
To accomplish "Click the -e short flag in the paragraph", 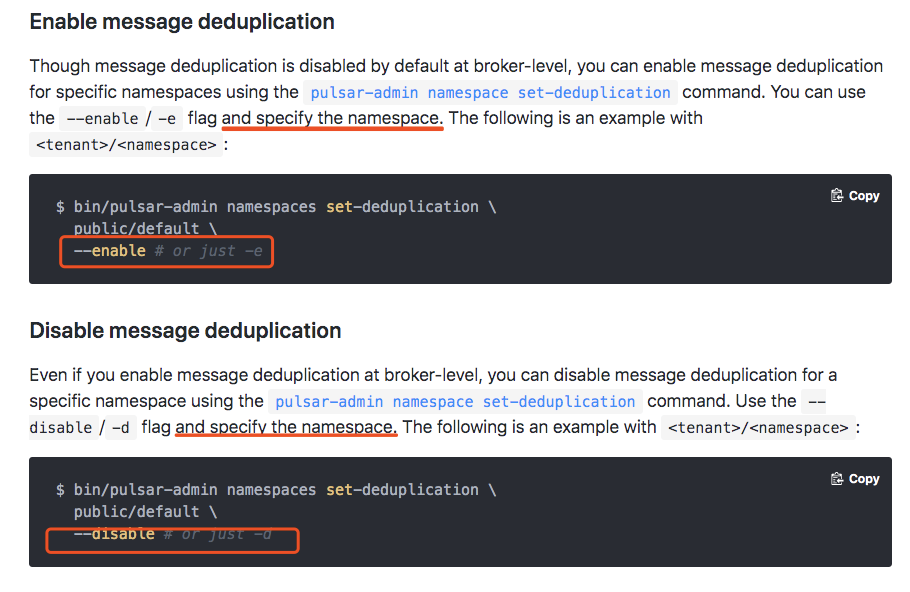I will click(167, 119).
